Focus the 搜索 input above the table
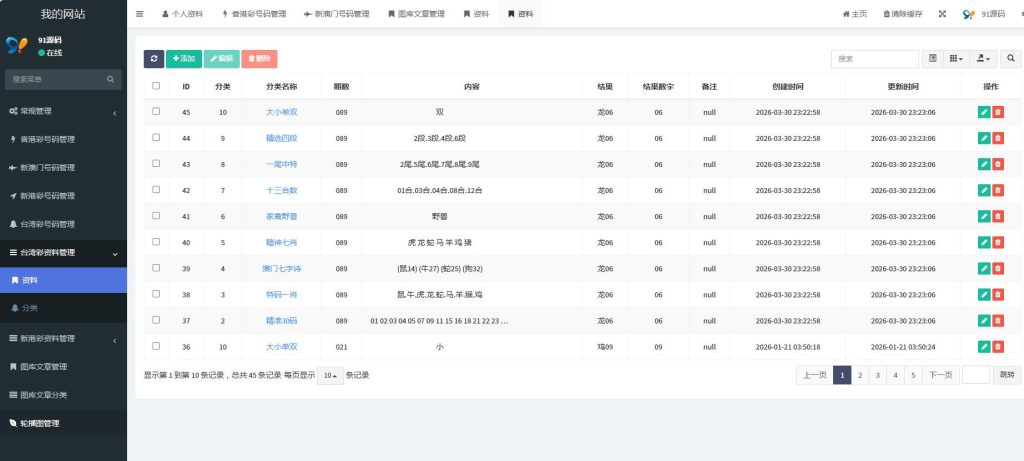Image resolution: width=1024 pixels, height=461 pixels. click(874, 59)
